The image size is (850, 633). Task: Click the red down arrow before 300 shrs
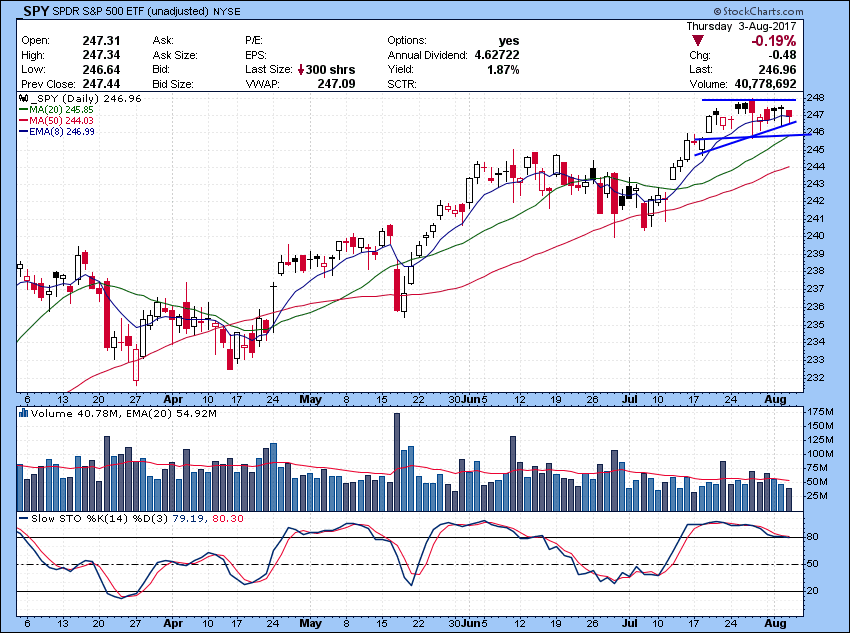301,70
